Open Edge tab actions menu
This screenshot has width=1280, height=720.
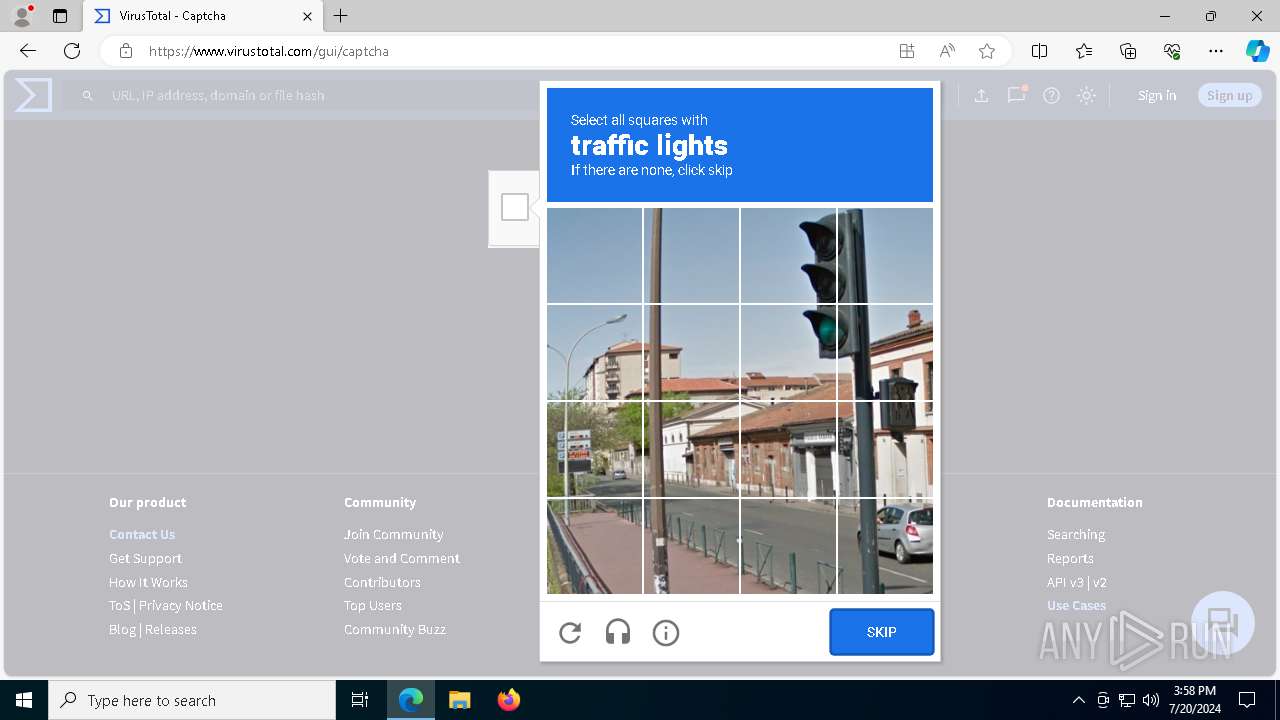coord(60,16)
